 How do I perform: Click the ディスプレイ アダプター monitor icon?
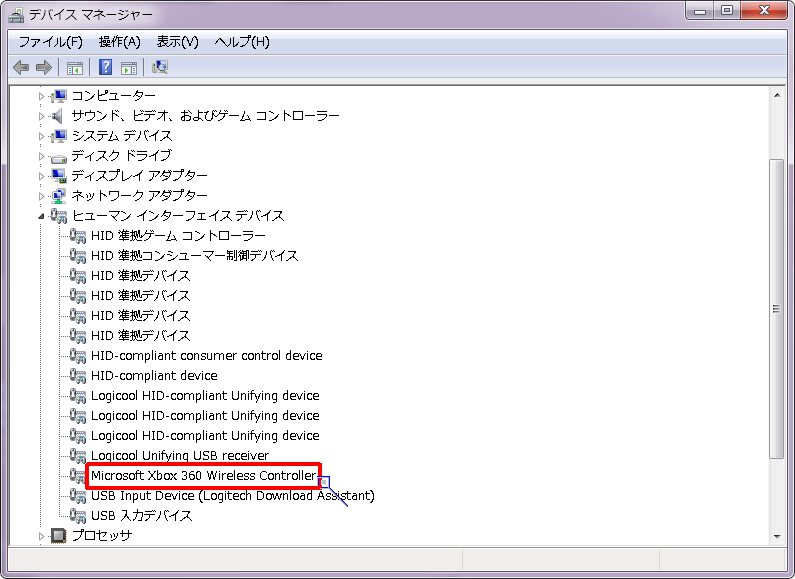(59, 176)
